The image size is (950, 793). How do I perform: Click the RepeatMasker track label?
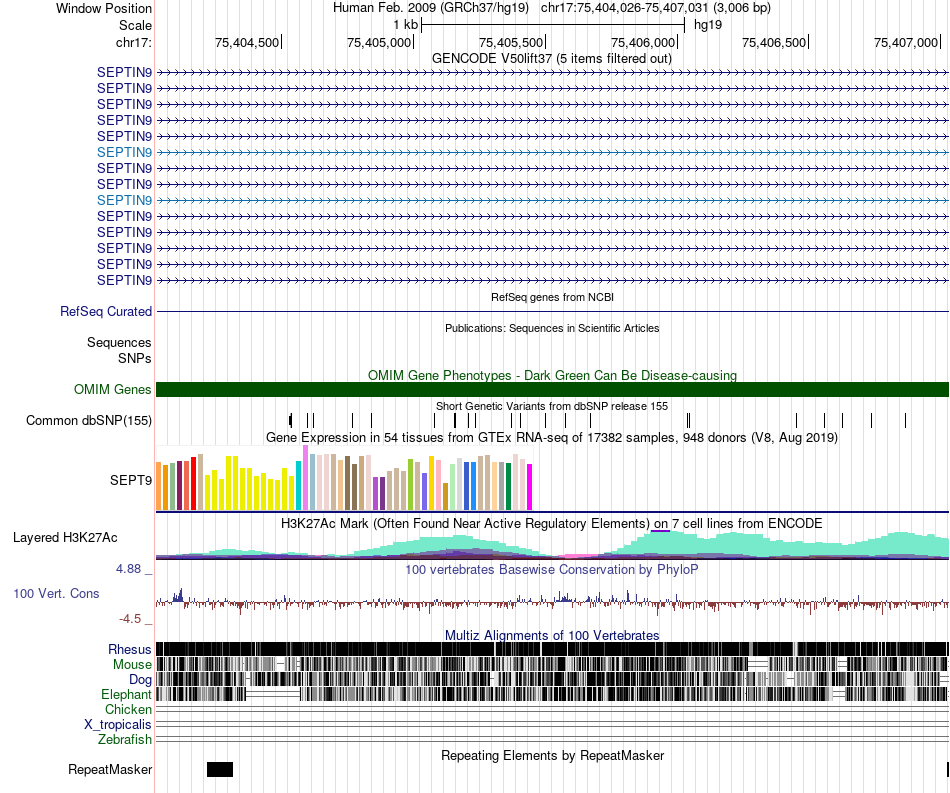[x=110, y=769]
